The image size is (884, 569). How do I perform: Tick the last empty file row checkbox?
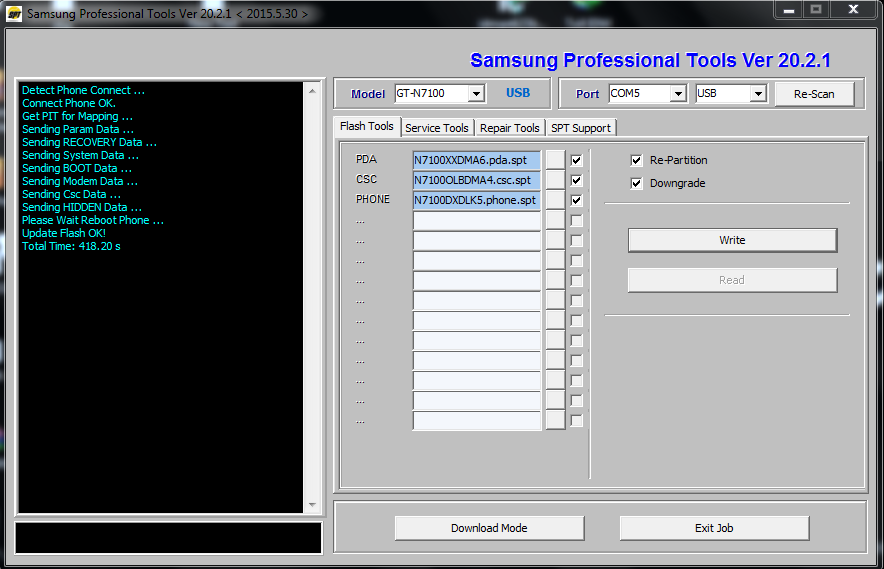tap(576, 421)
